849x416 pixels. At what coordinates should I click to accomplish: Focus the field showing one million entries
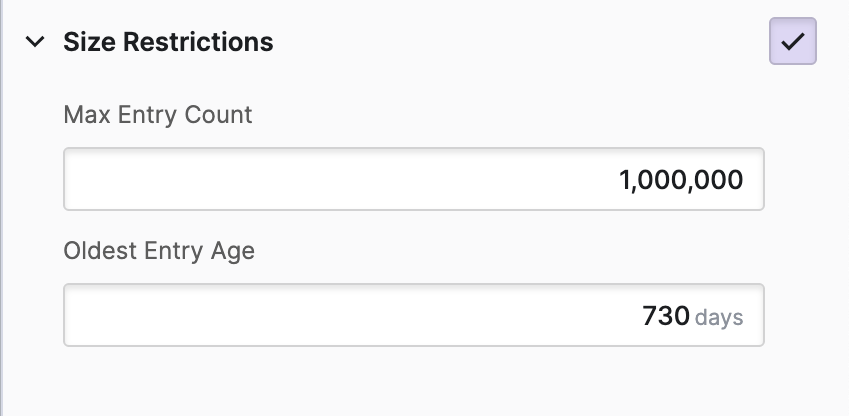pos(413,180)
